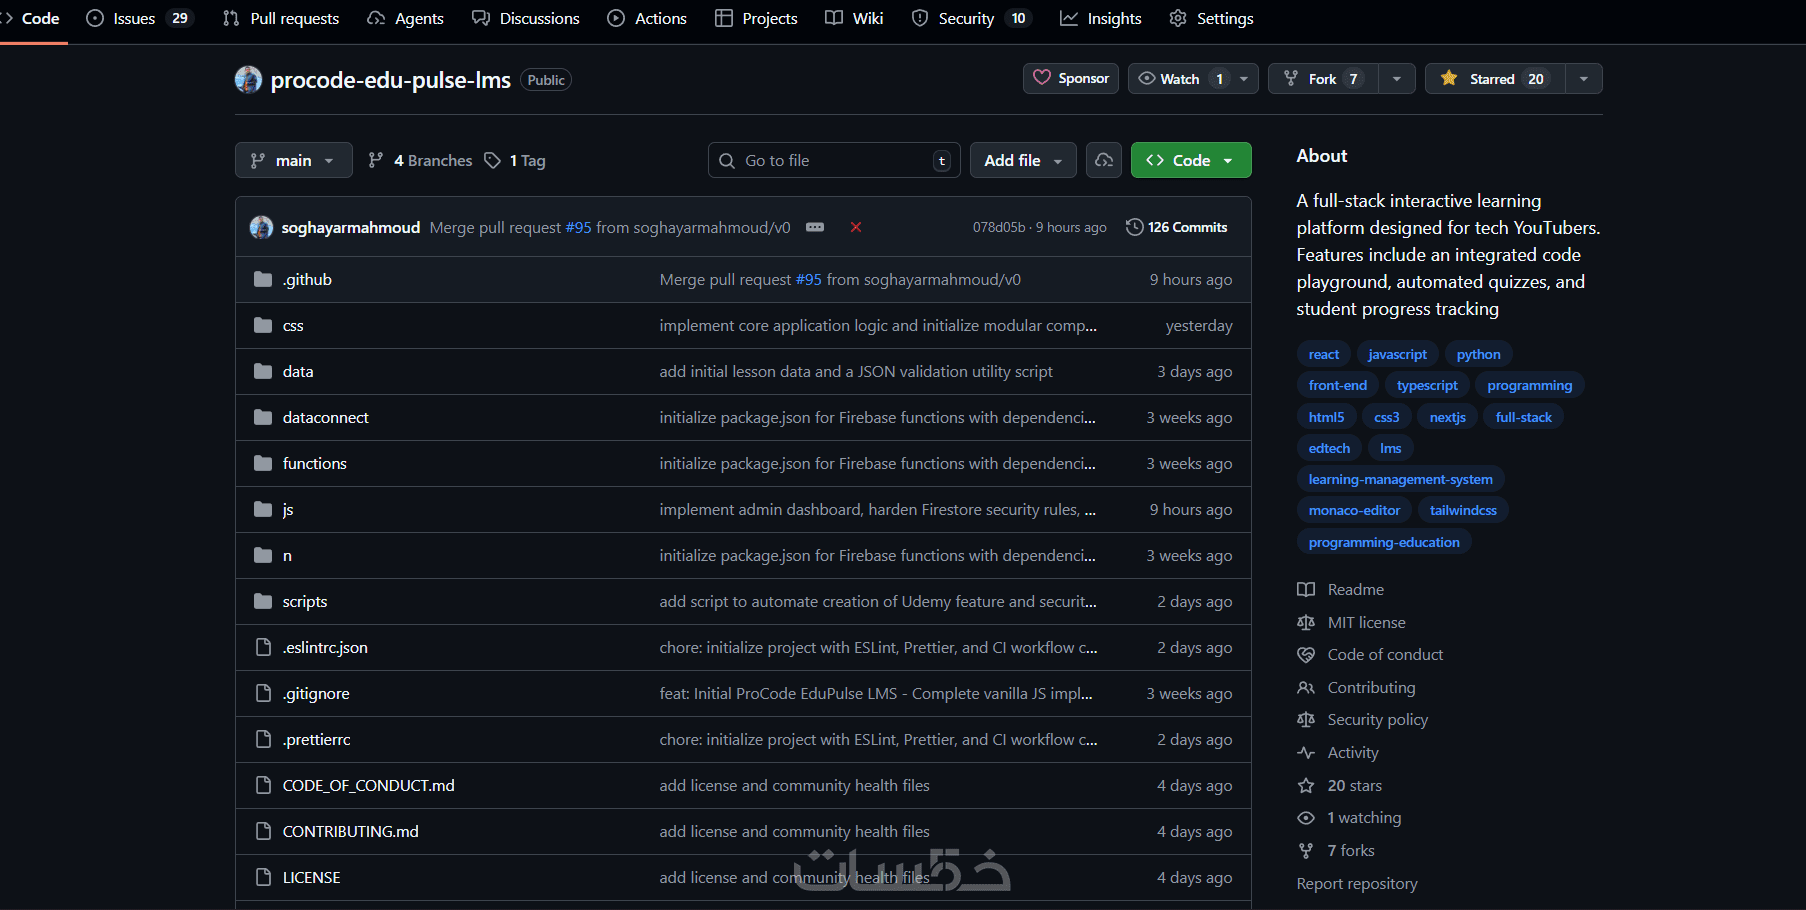Open the main branch selector

[293, 160]
